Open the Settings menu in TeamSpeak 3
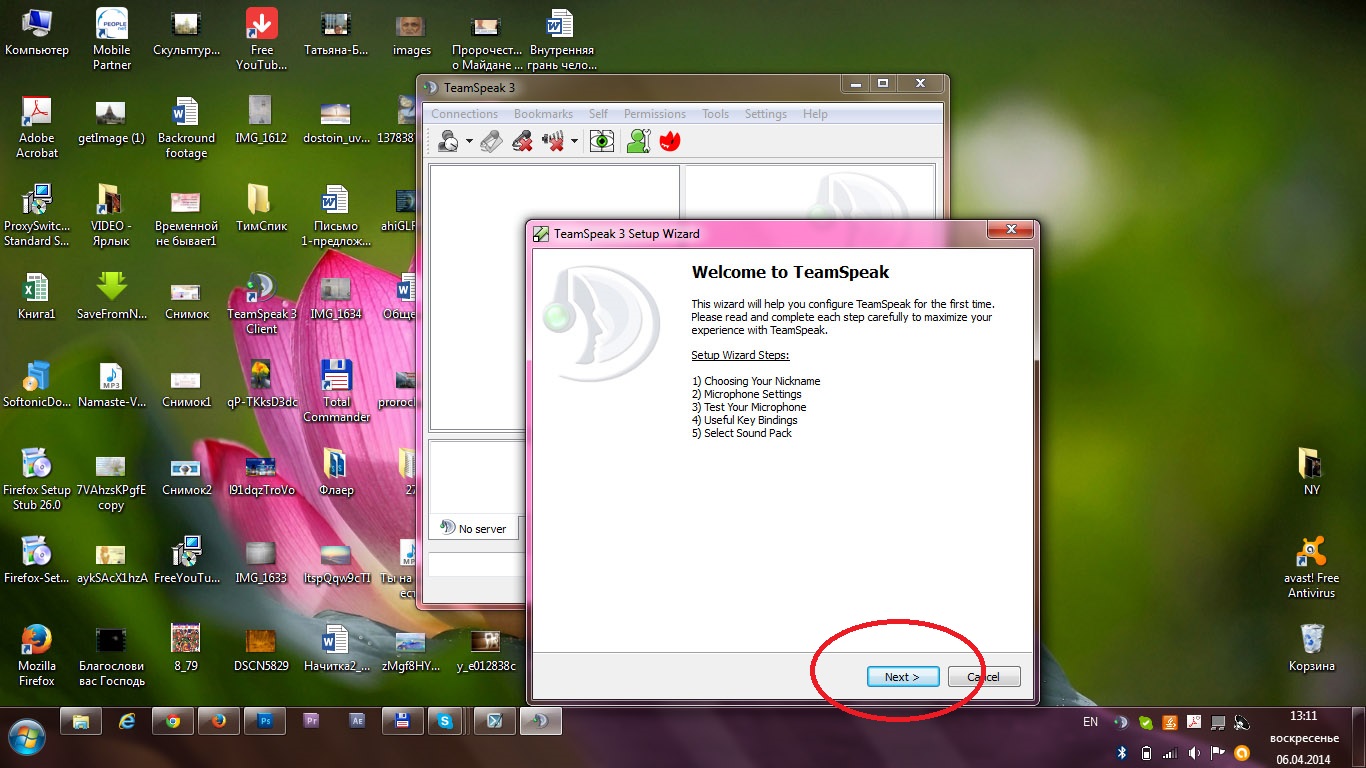The width and height of the screenshot is (1366, 768). click(x=766, y=114)
